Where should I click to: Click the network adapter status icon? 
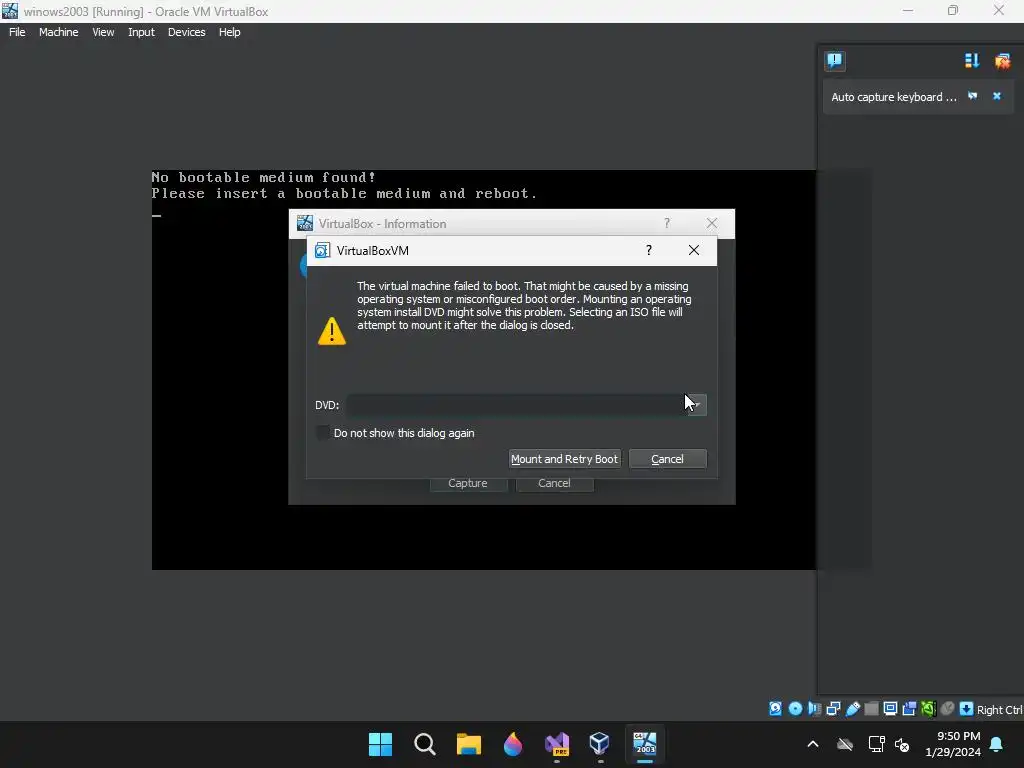coord(833,709)
